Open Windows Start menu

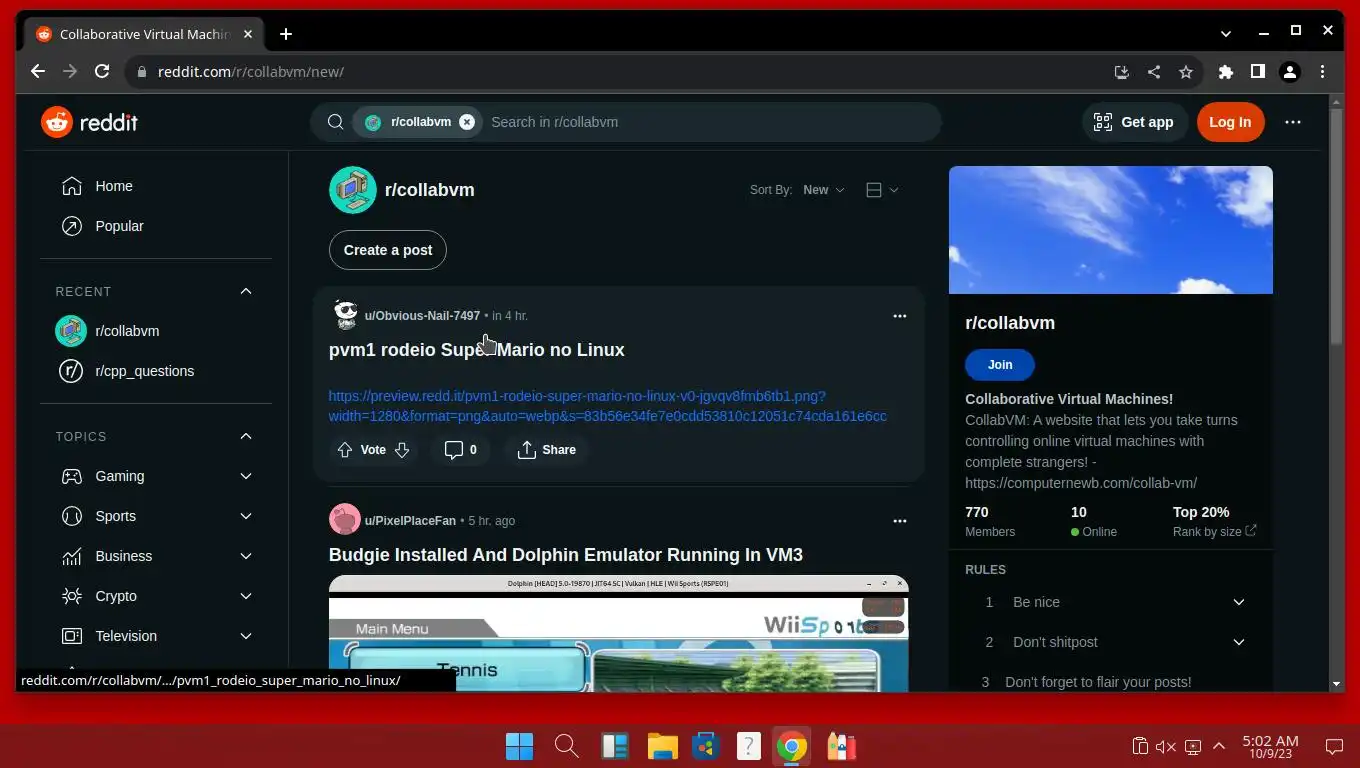click(520, 746)
